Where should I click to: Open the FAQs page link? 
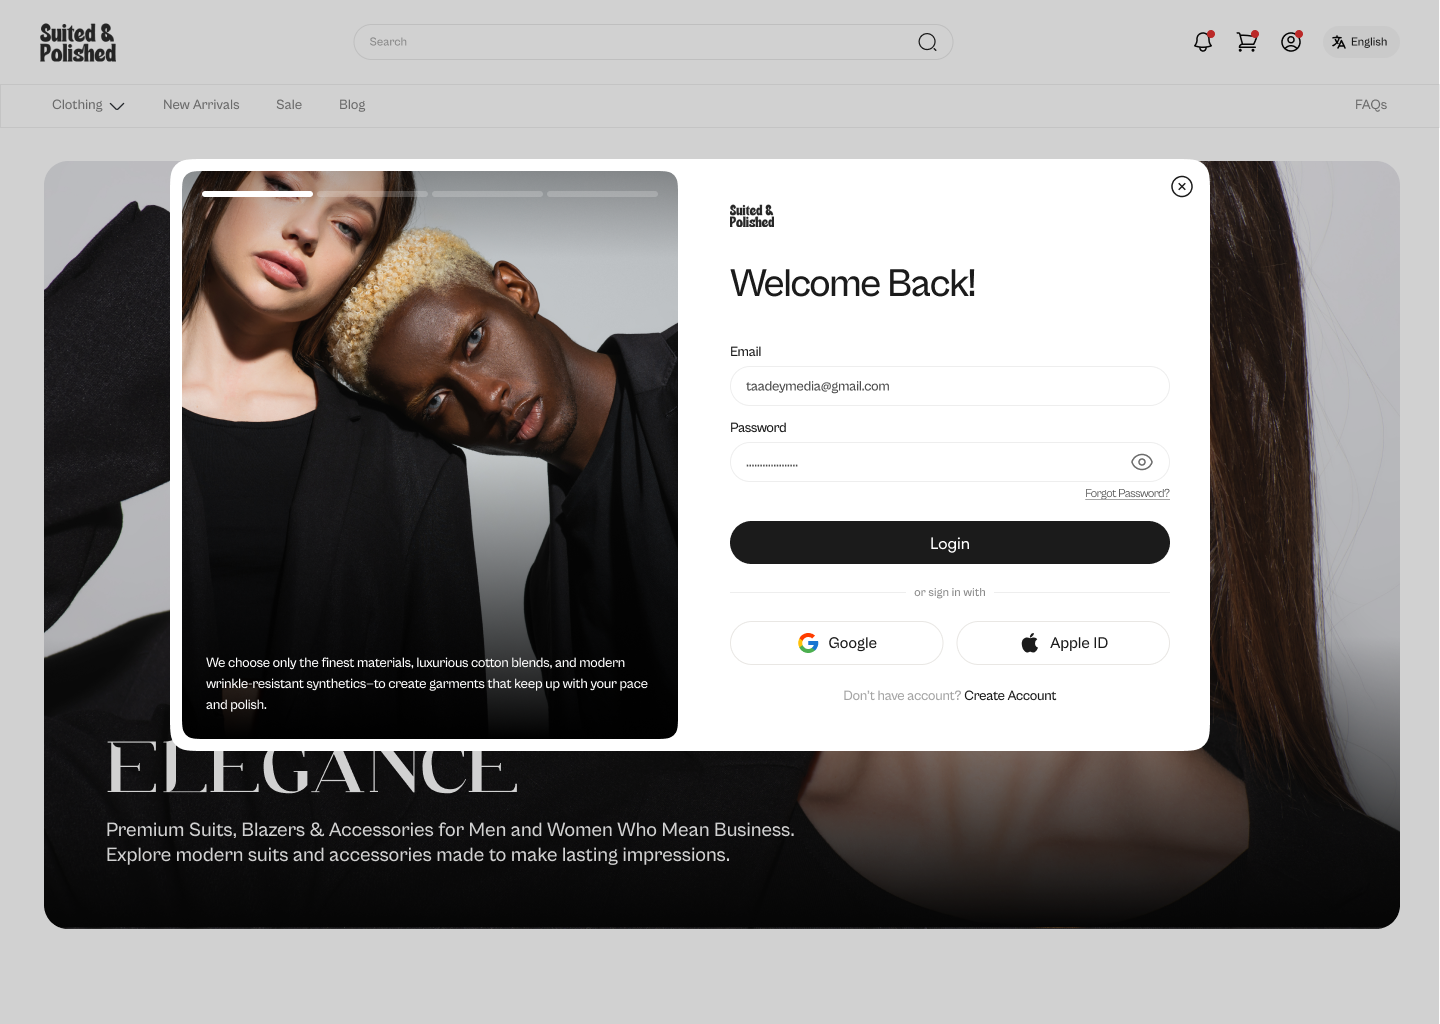(x=1370, y=105)
